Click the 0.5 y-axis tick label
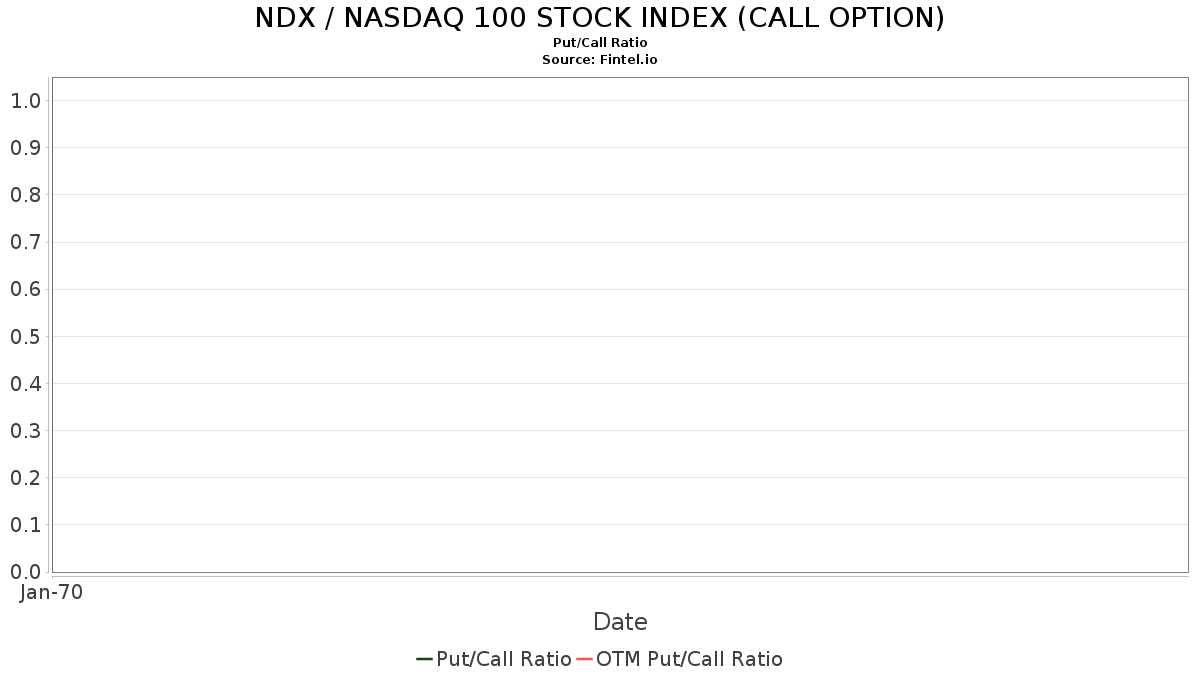 [x=25, y=336]
